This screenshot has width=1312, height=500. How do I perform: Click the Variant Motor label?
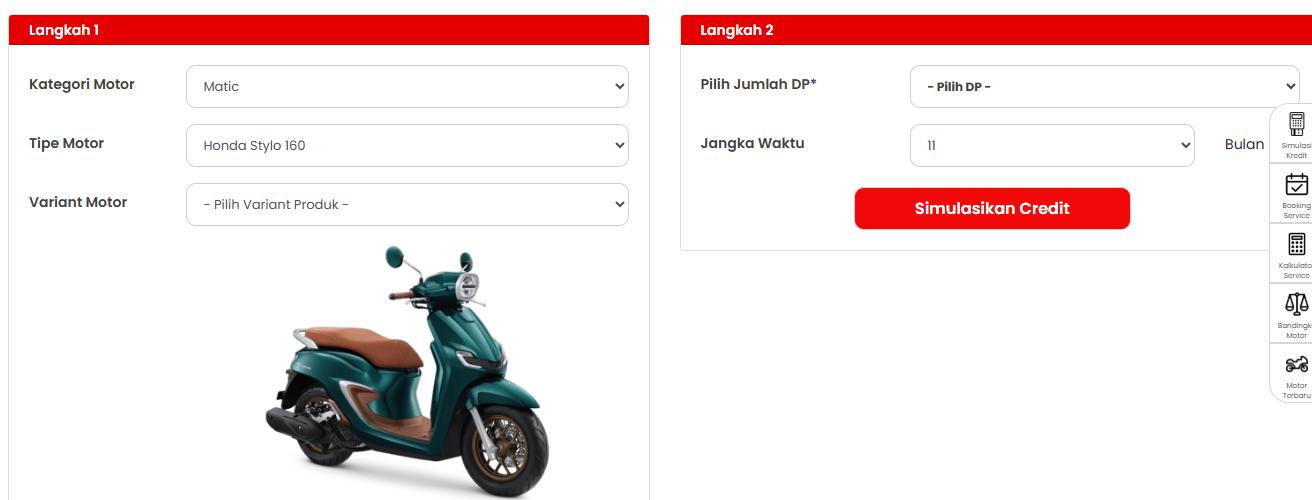pos(78,202)
